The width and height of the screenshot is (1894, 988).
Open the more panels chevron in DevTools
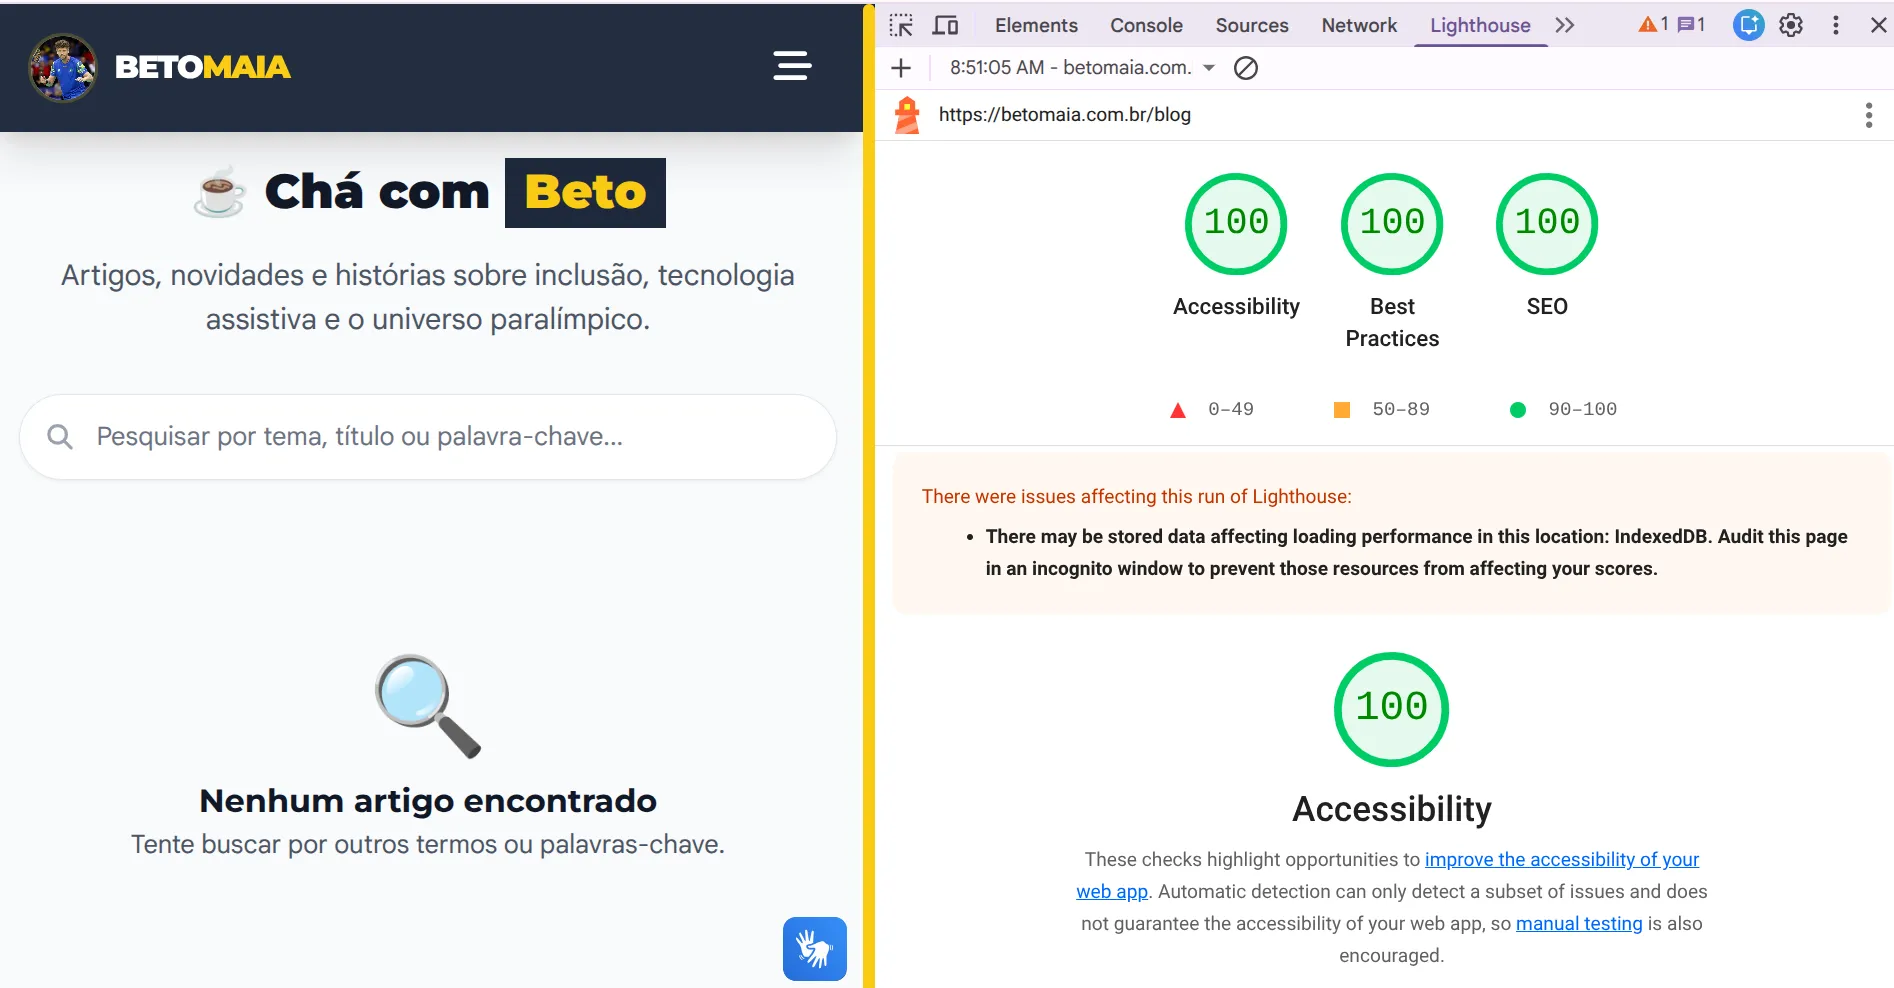[x=1565, y=25]
